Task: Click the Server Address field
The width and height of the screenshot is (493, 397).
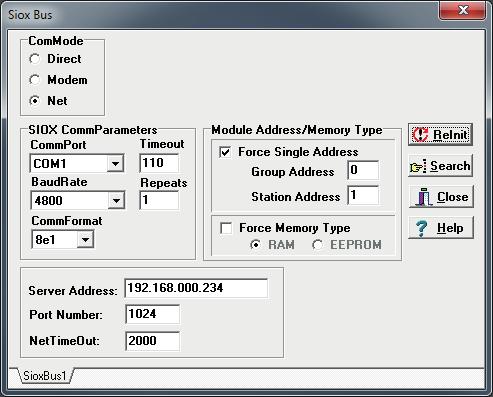Action: [x=196, y=288]
